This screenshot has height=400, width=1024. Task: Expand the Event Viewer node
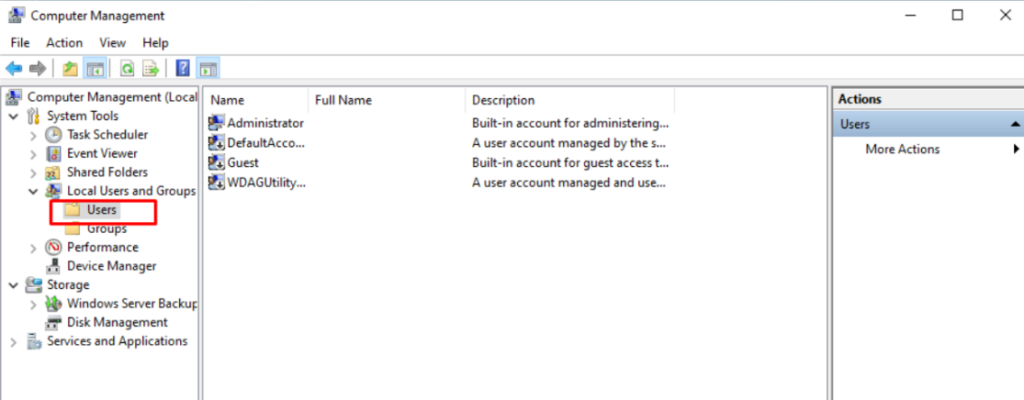point(33,154)
